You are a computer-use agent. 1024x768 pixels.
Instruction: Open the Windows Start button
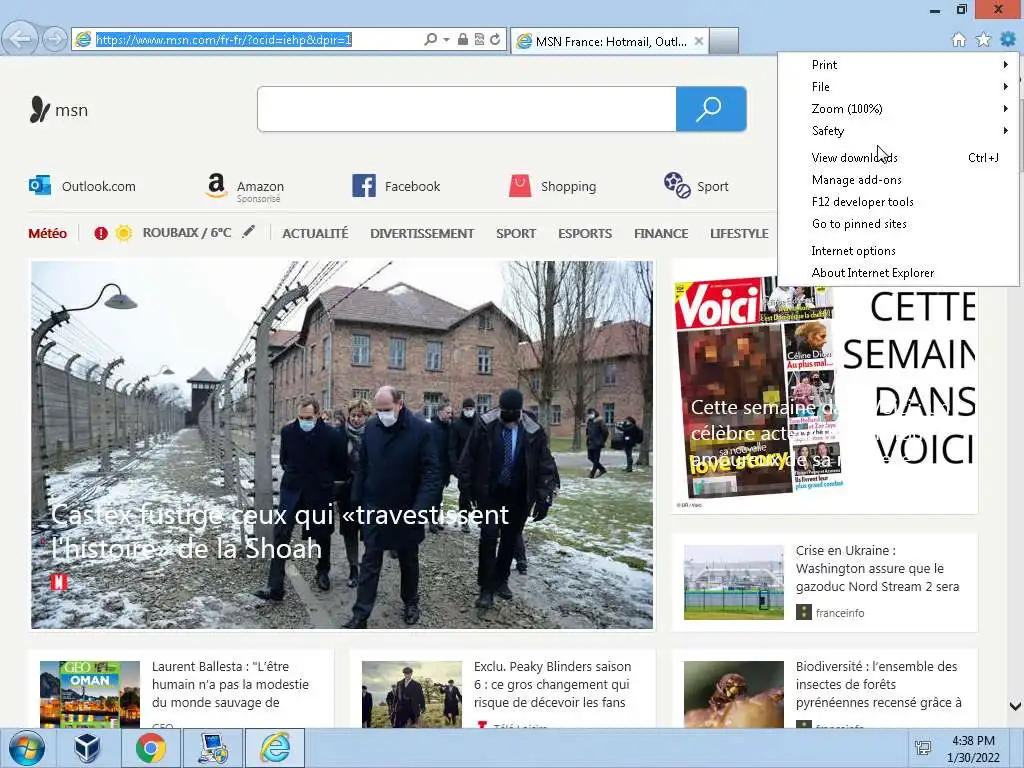[26, 748]
